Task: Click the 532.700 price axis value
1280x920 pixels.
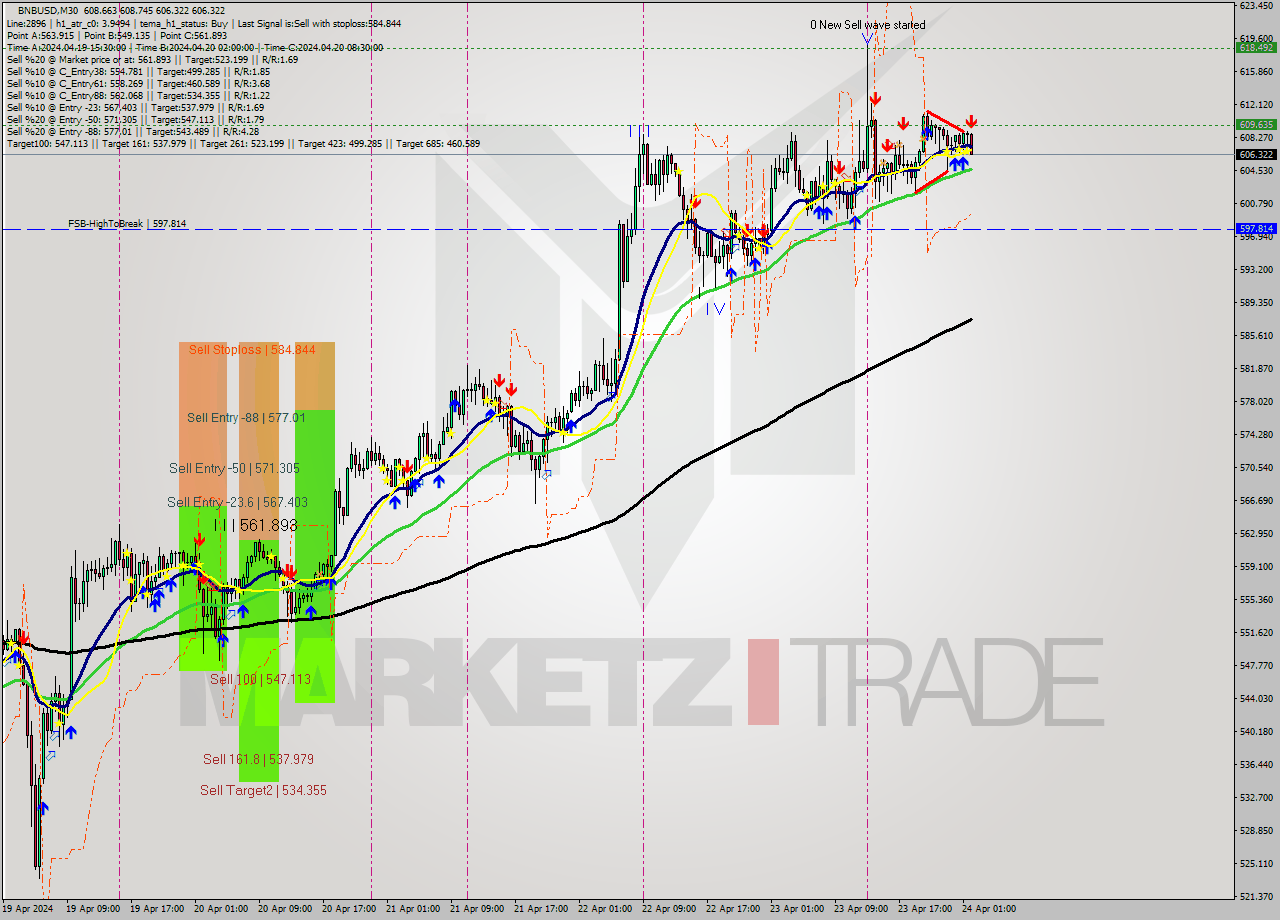Action: click(1256, 797)
